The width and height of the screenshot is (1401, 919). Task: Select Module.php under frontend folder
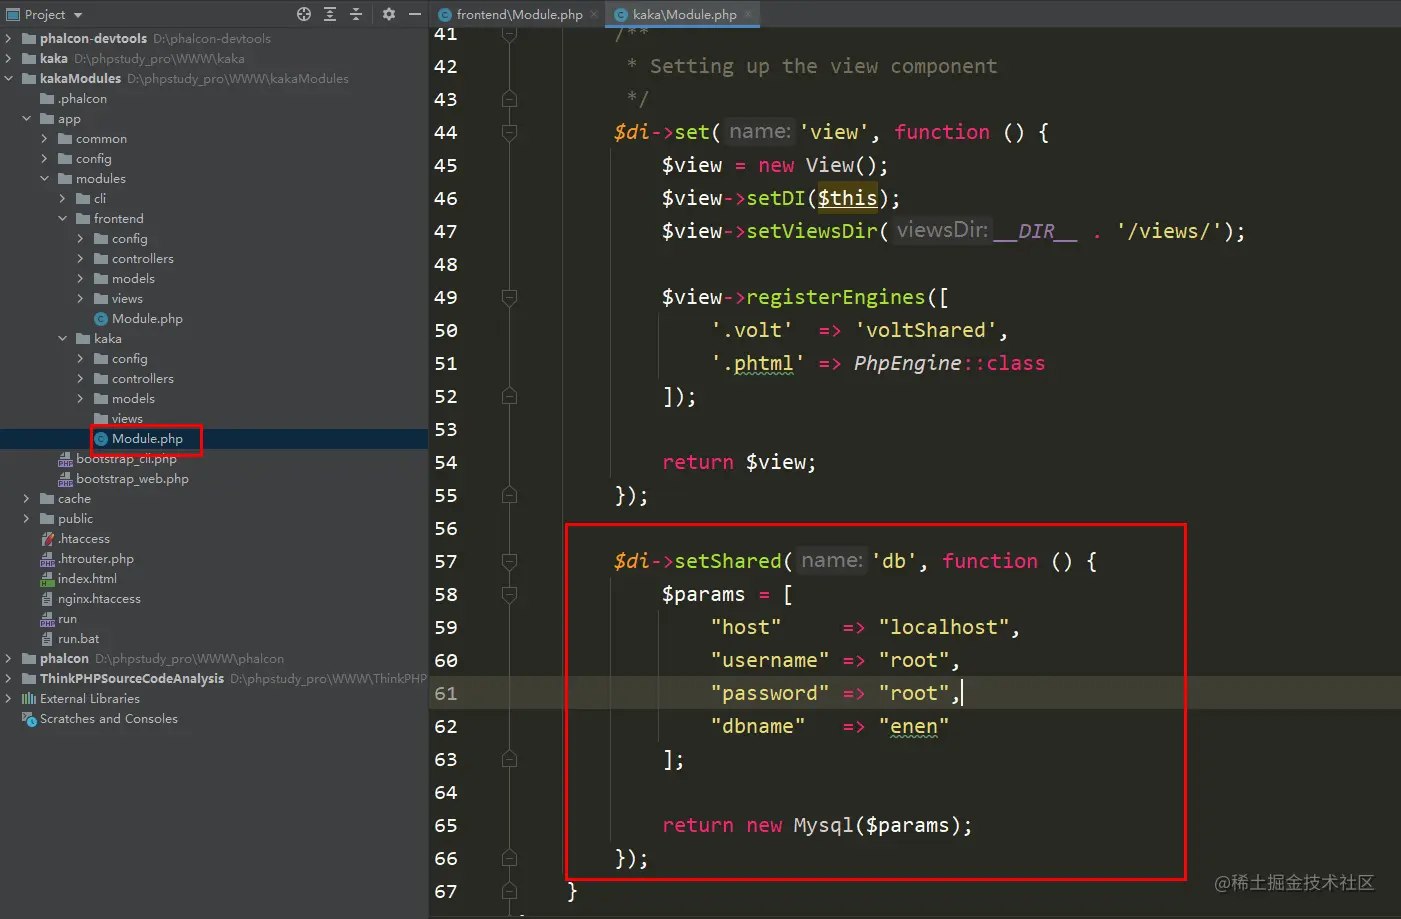click(x=147, y=319)
